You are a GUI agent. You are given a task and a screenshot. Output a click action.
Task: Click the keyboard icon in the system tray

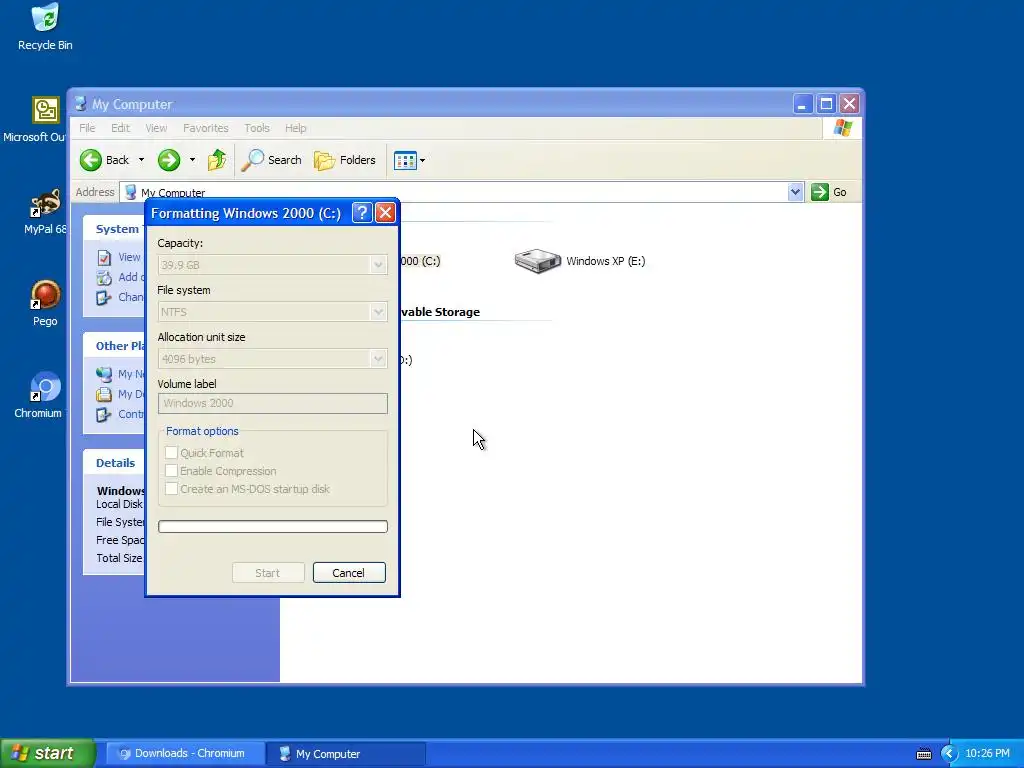[923, 754]
